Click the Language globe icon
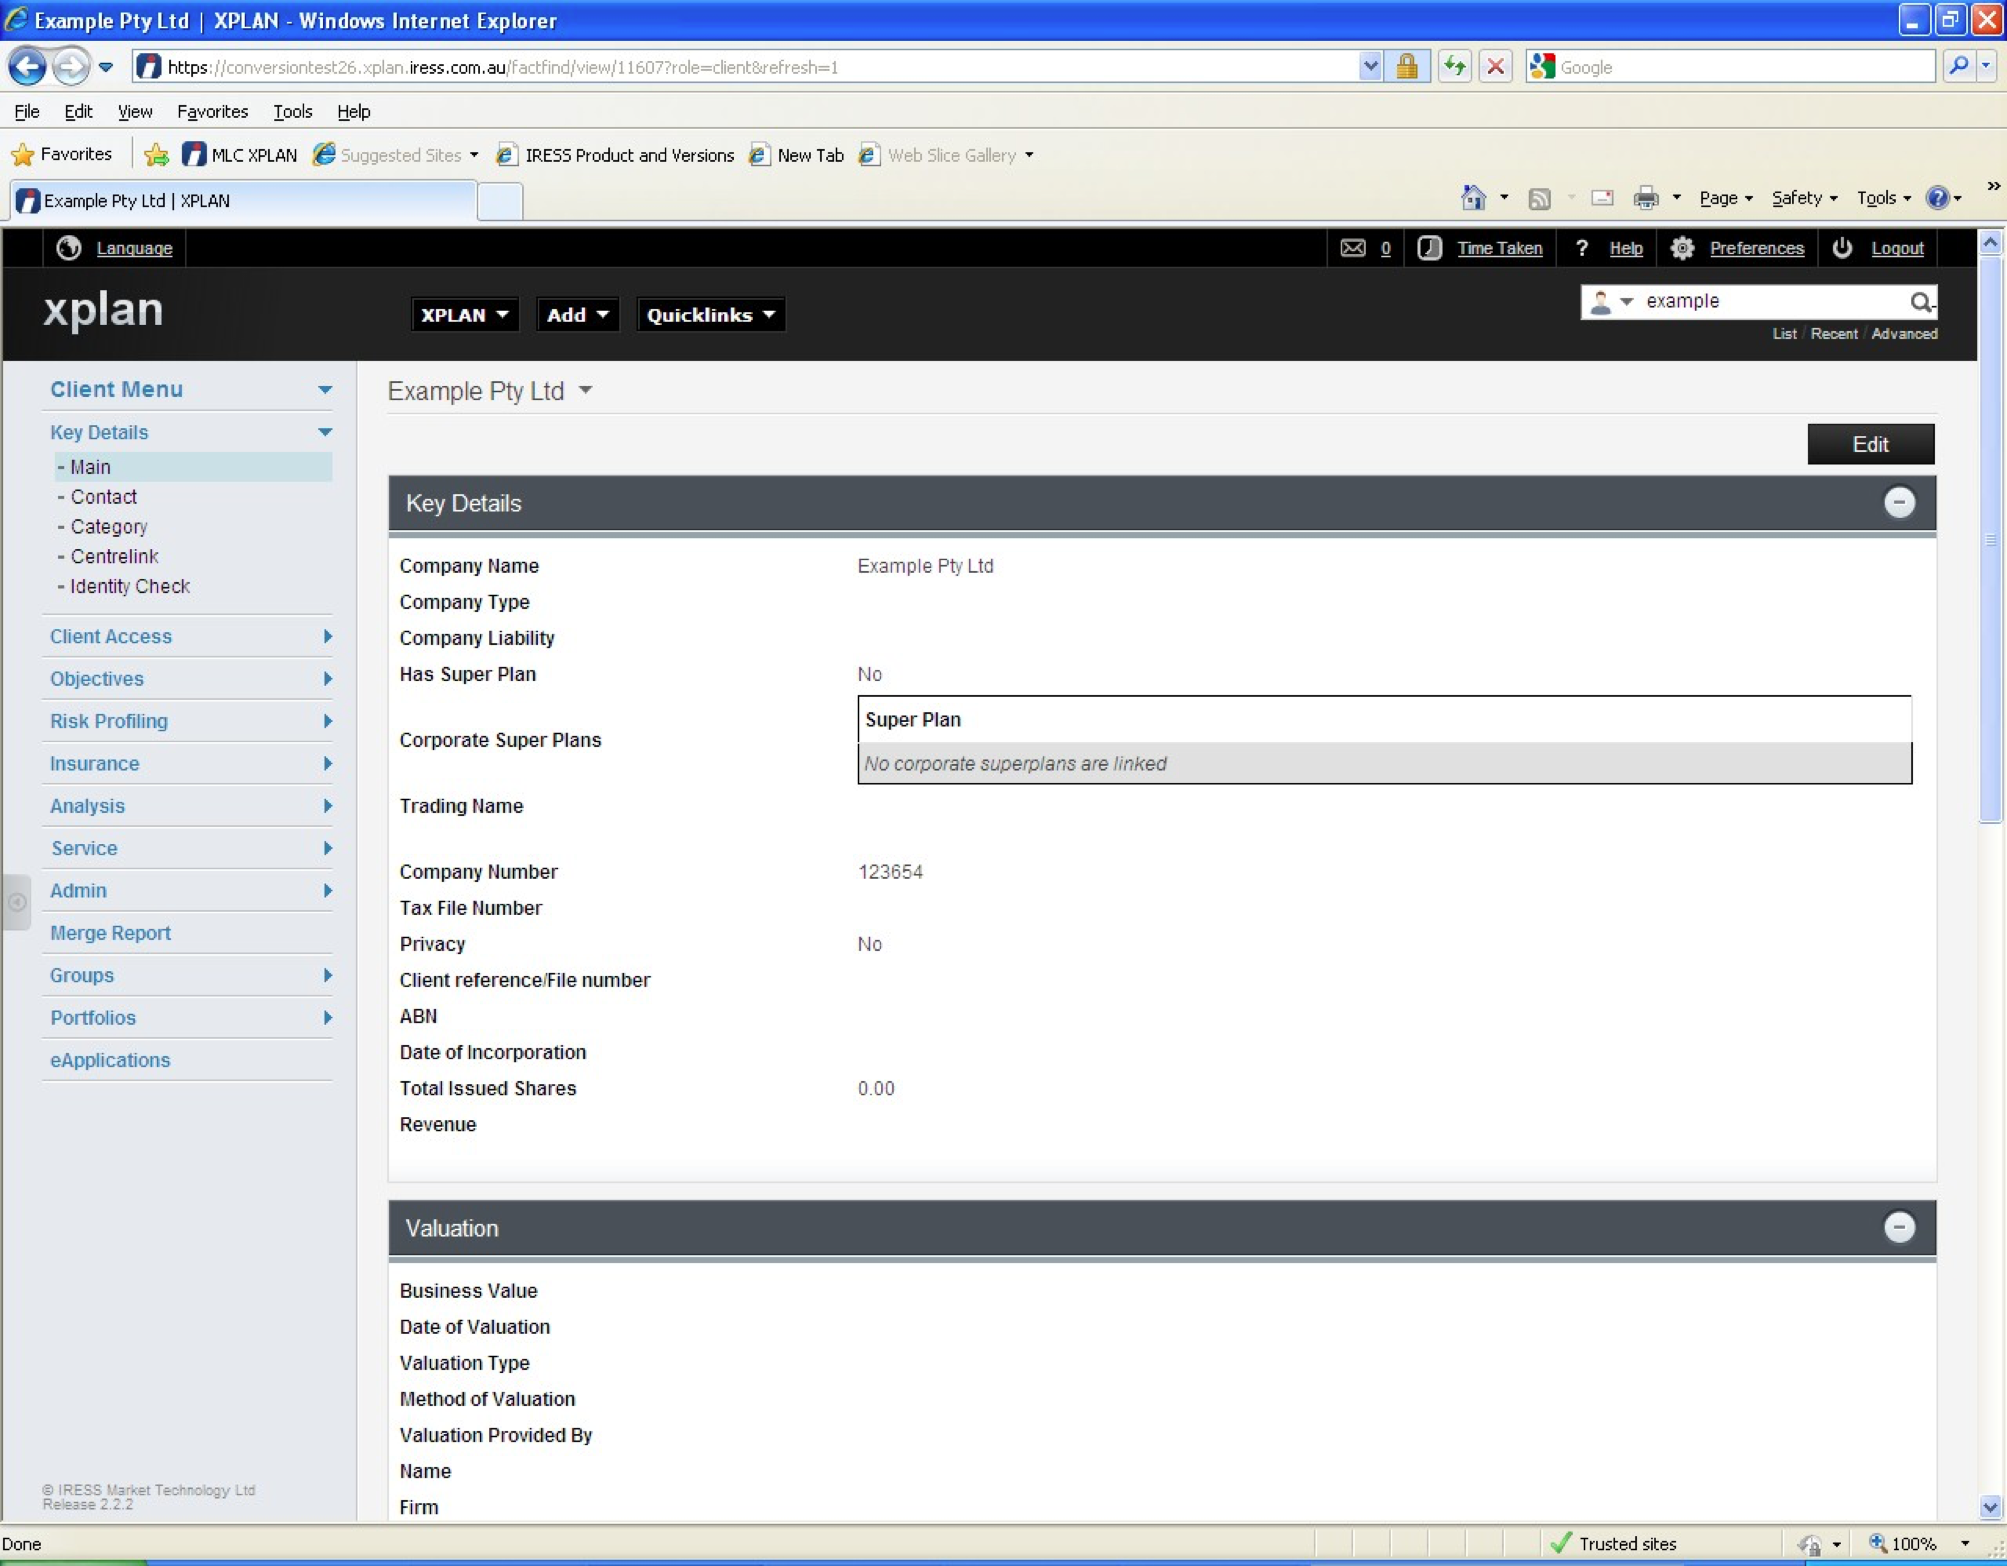Image resolution: width=2007 pixels, height=1566 pixels. pos(68,248)
